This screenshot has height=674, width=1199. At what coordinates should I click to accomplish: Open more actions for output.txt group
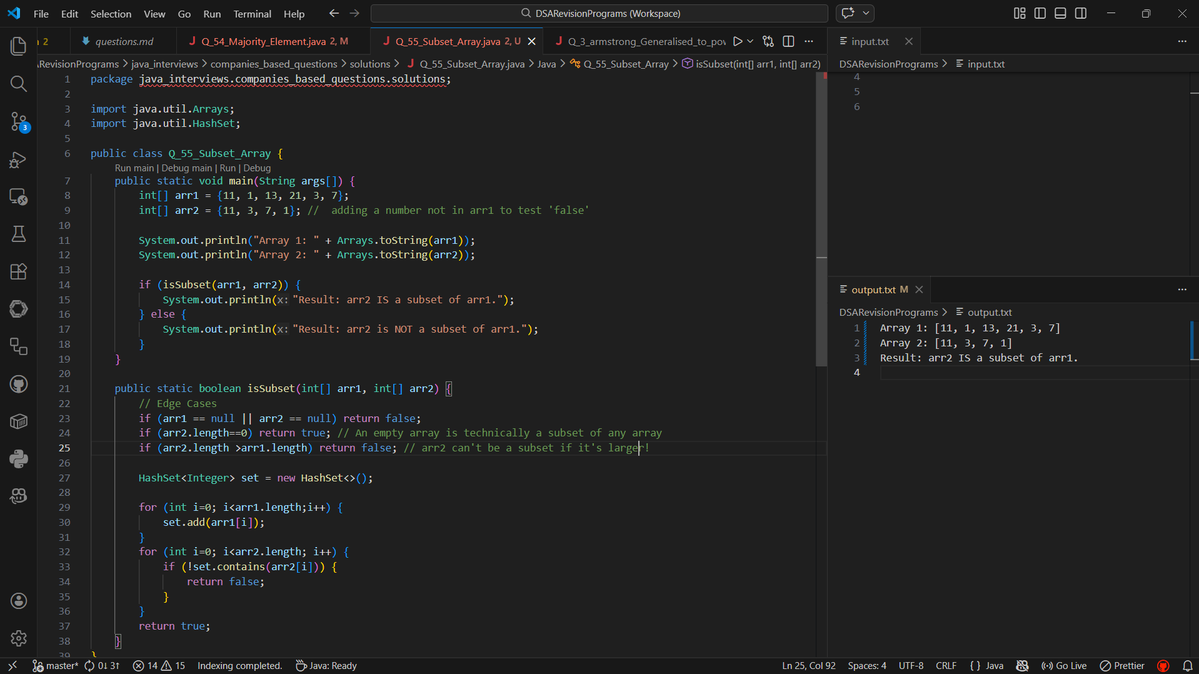1182,289
